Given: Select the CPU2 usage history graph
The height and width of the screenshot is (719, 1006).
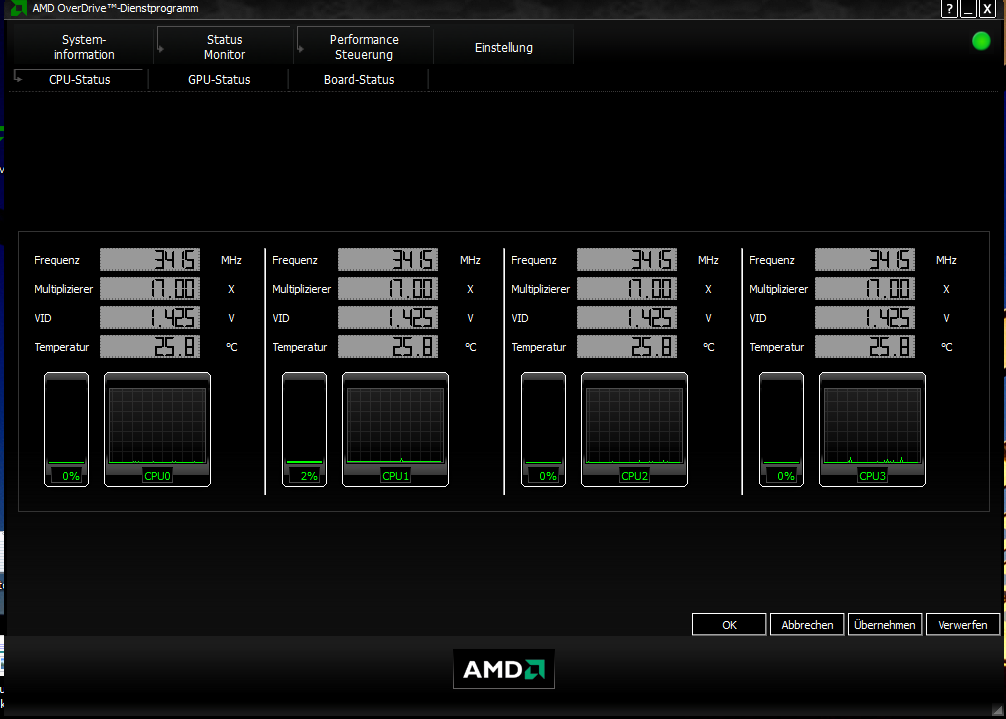Looking at the screenshot, I should coord(635,429).
